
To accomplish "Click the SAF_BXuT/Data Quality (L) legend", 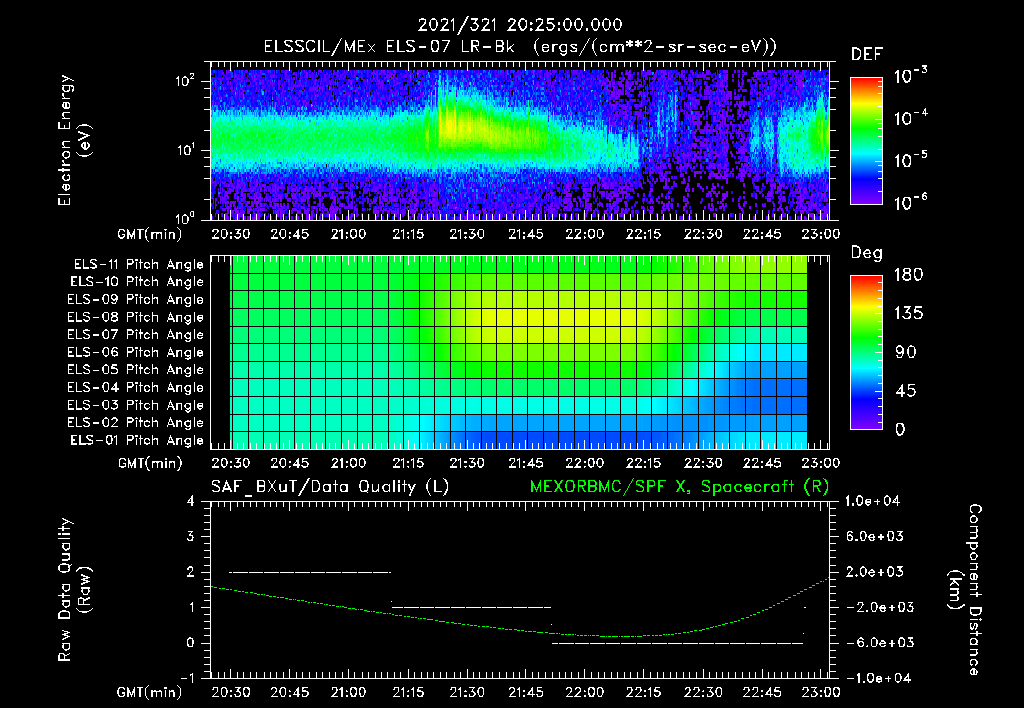I will tap(330, 487).
